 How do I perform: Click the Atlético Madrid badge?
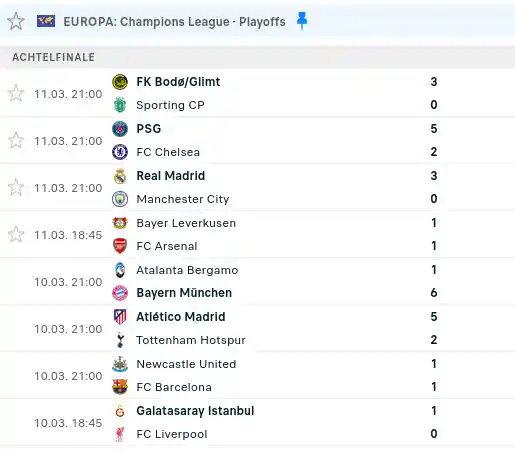[x=120, y=317]
